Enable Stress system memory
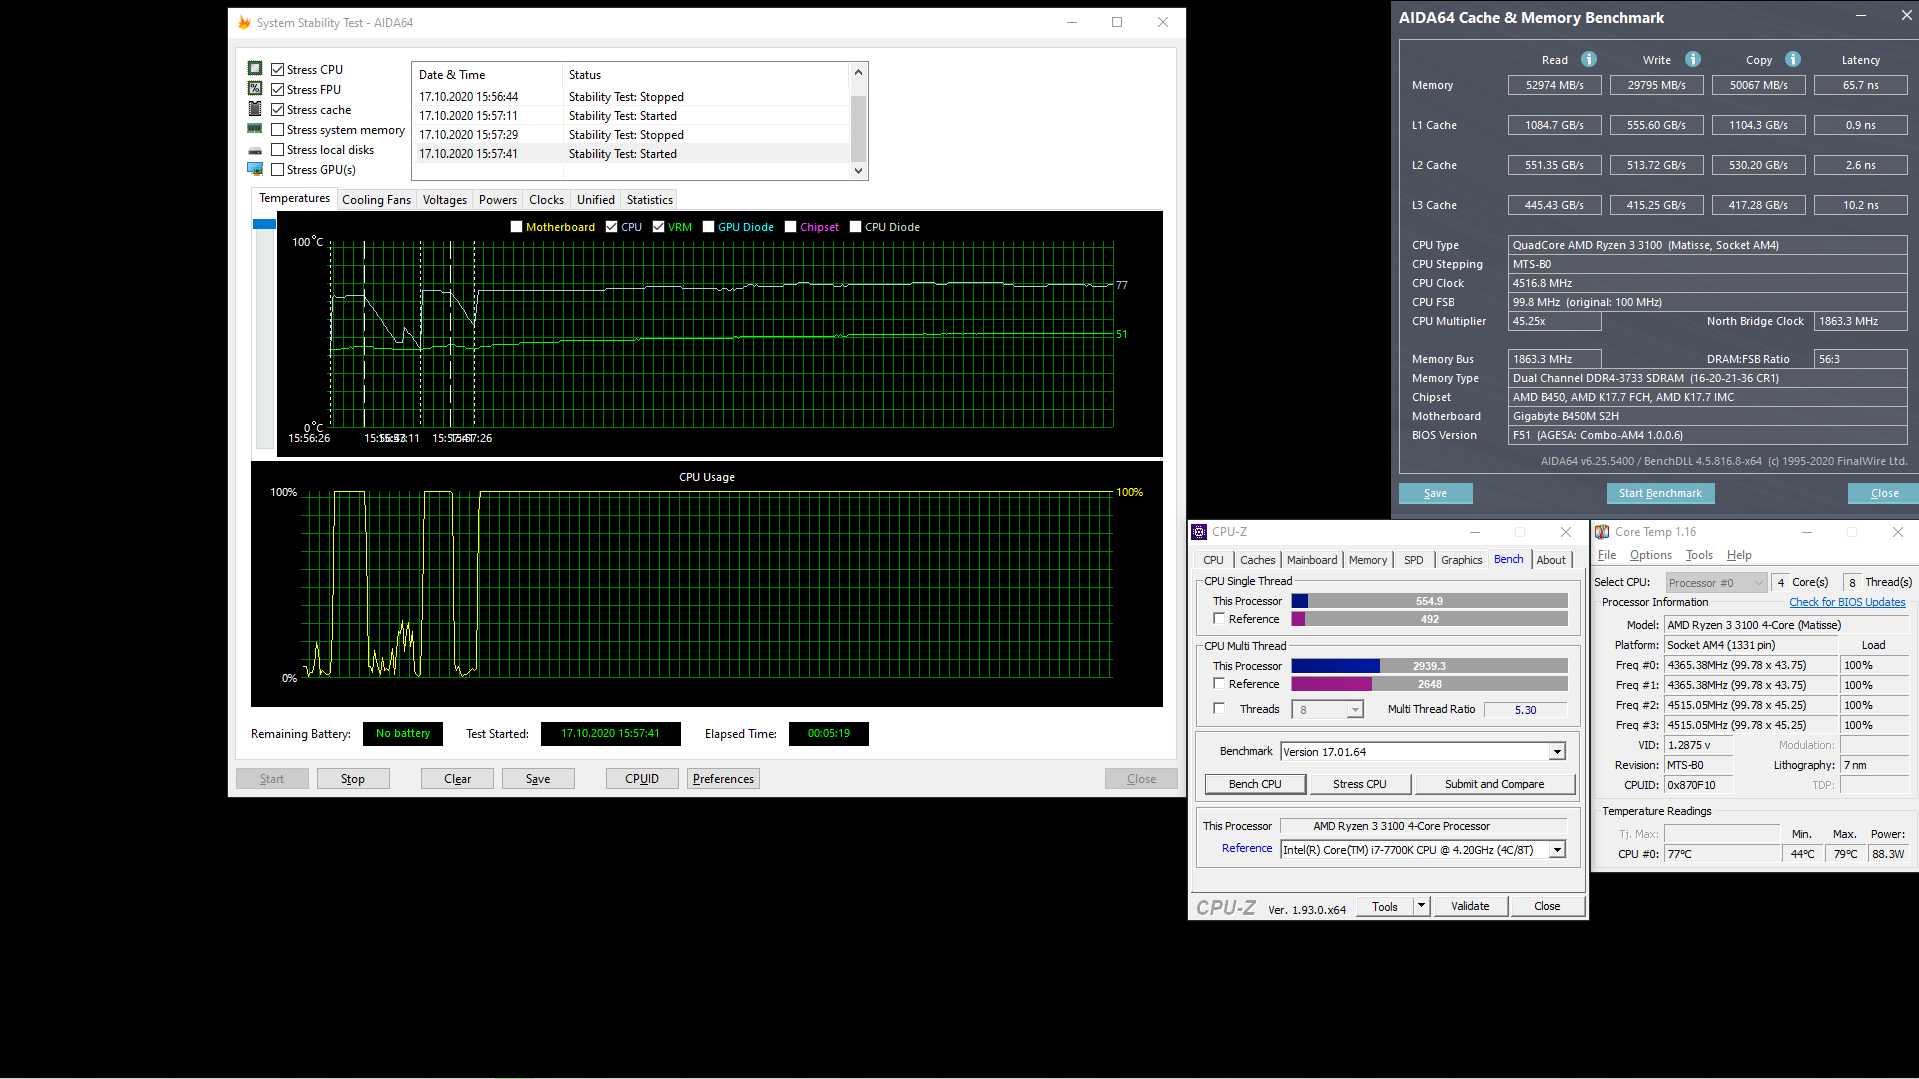This screenshot has height=1079, width=1919. pyautogui.click(x=278, y=130)
